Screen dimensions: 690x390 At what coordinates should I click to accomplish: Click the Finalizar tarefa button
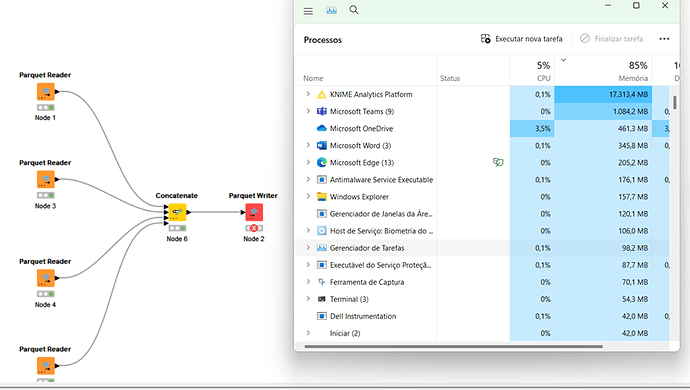point(611,39)
